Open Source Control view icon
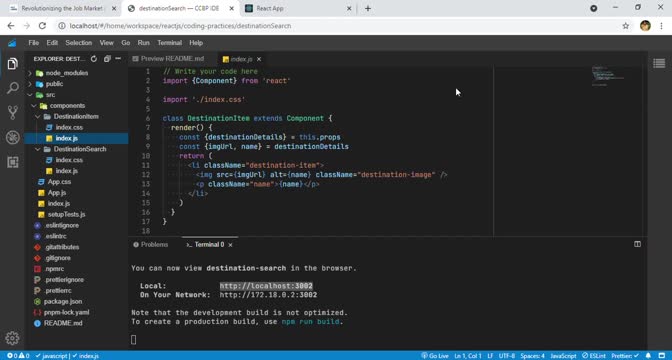The width and height of the screenshot is (672, 360). pyautogui.click(x=12, y=113)
